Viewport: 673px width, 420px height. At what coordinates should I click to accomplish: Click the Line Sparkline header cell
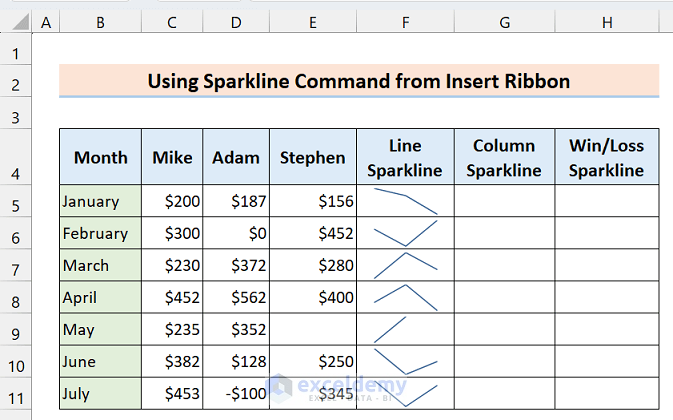405,157
